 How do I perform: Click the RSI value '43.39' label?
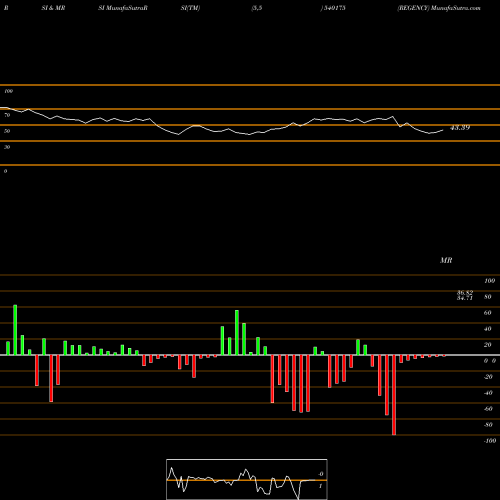point(460,128)
